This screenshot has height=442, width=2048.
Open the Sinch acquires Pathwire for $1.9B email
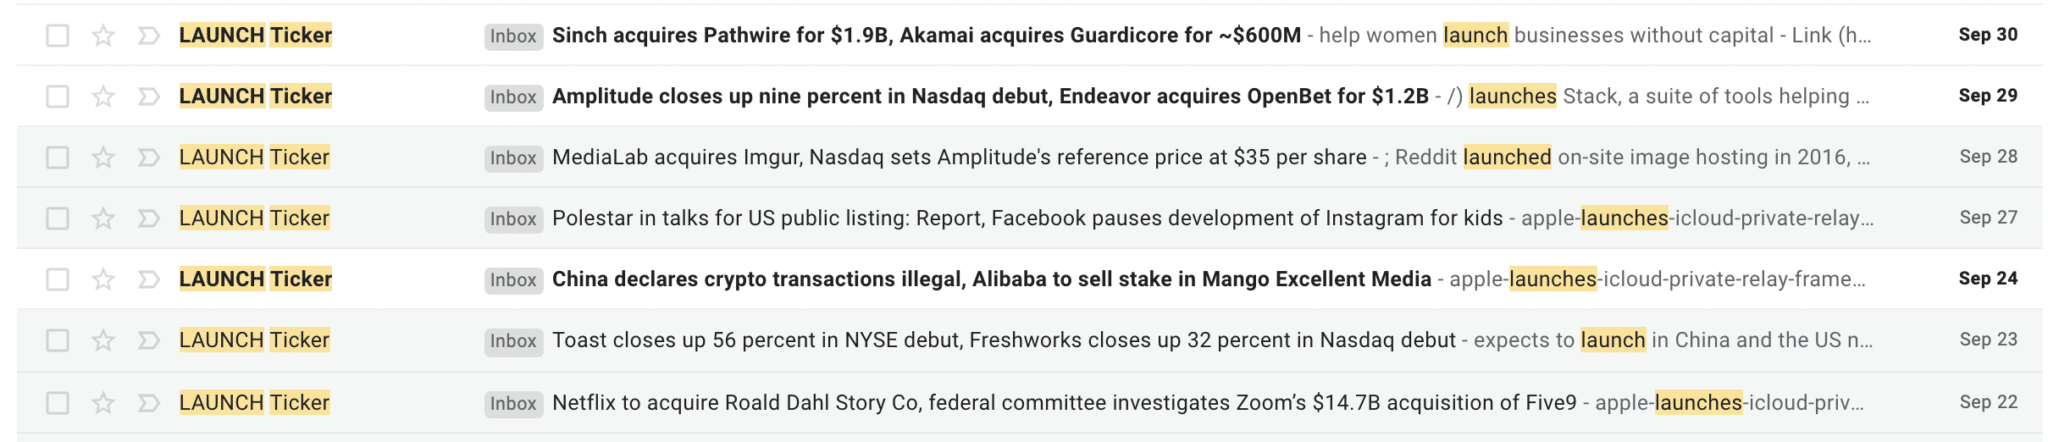click(926, 36)
